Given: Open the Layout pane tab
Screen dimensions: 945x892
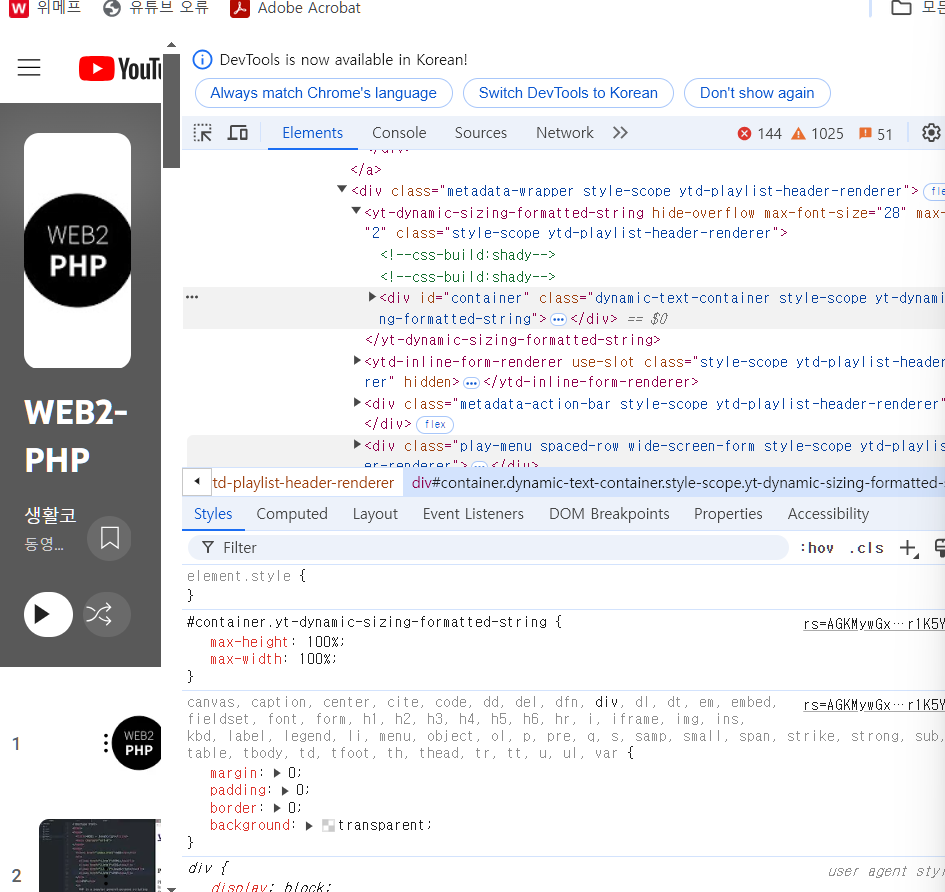Looking at the screenshot, I should [x=375, y=514].
